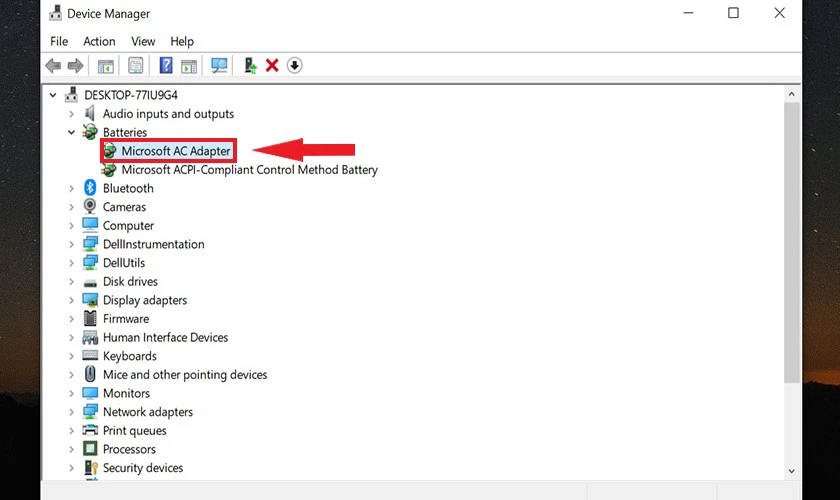This screenshot has height=500, width=840.
Task: Click the Keyboards icon
Action: tap(90, 355)
